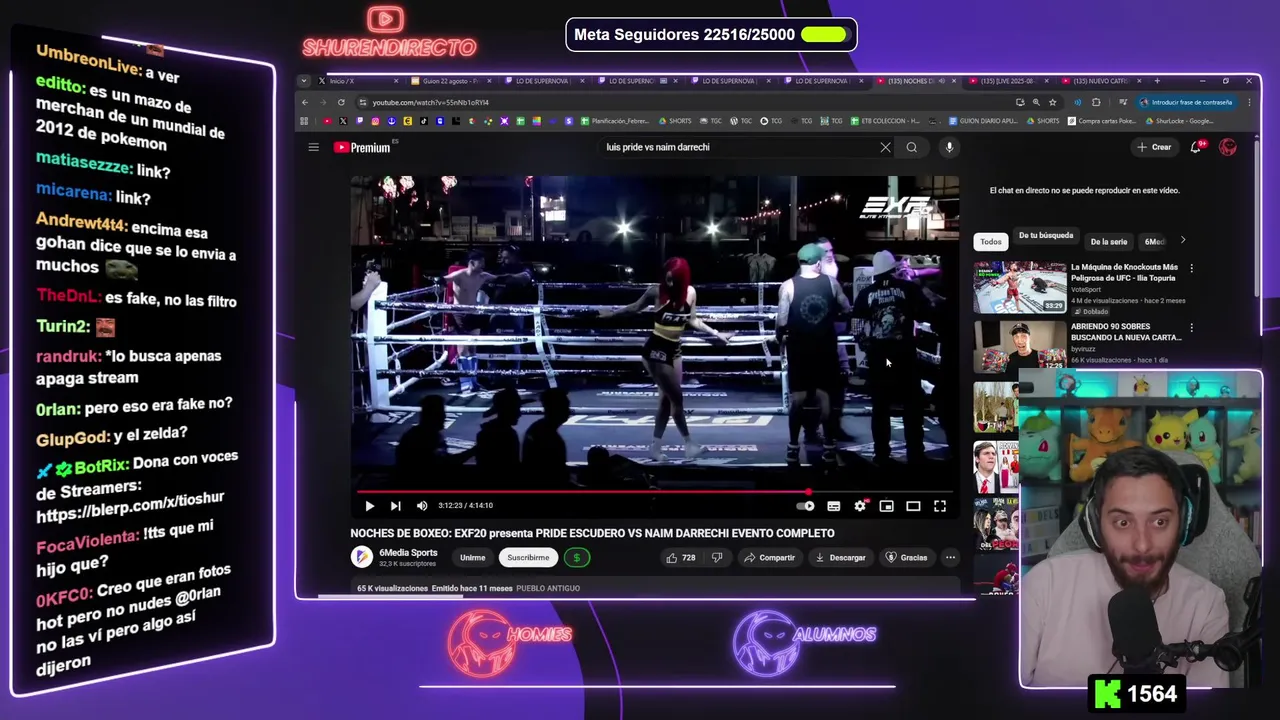Image resolution: width=1280 pixels, height=720 pixels.
Task: Switch to the NUEVO CATFISH tab
Action: tap(1101, 81)
